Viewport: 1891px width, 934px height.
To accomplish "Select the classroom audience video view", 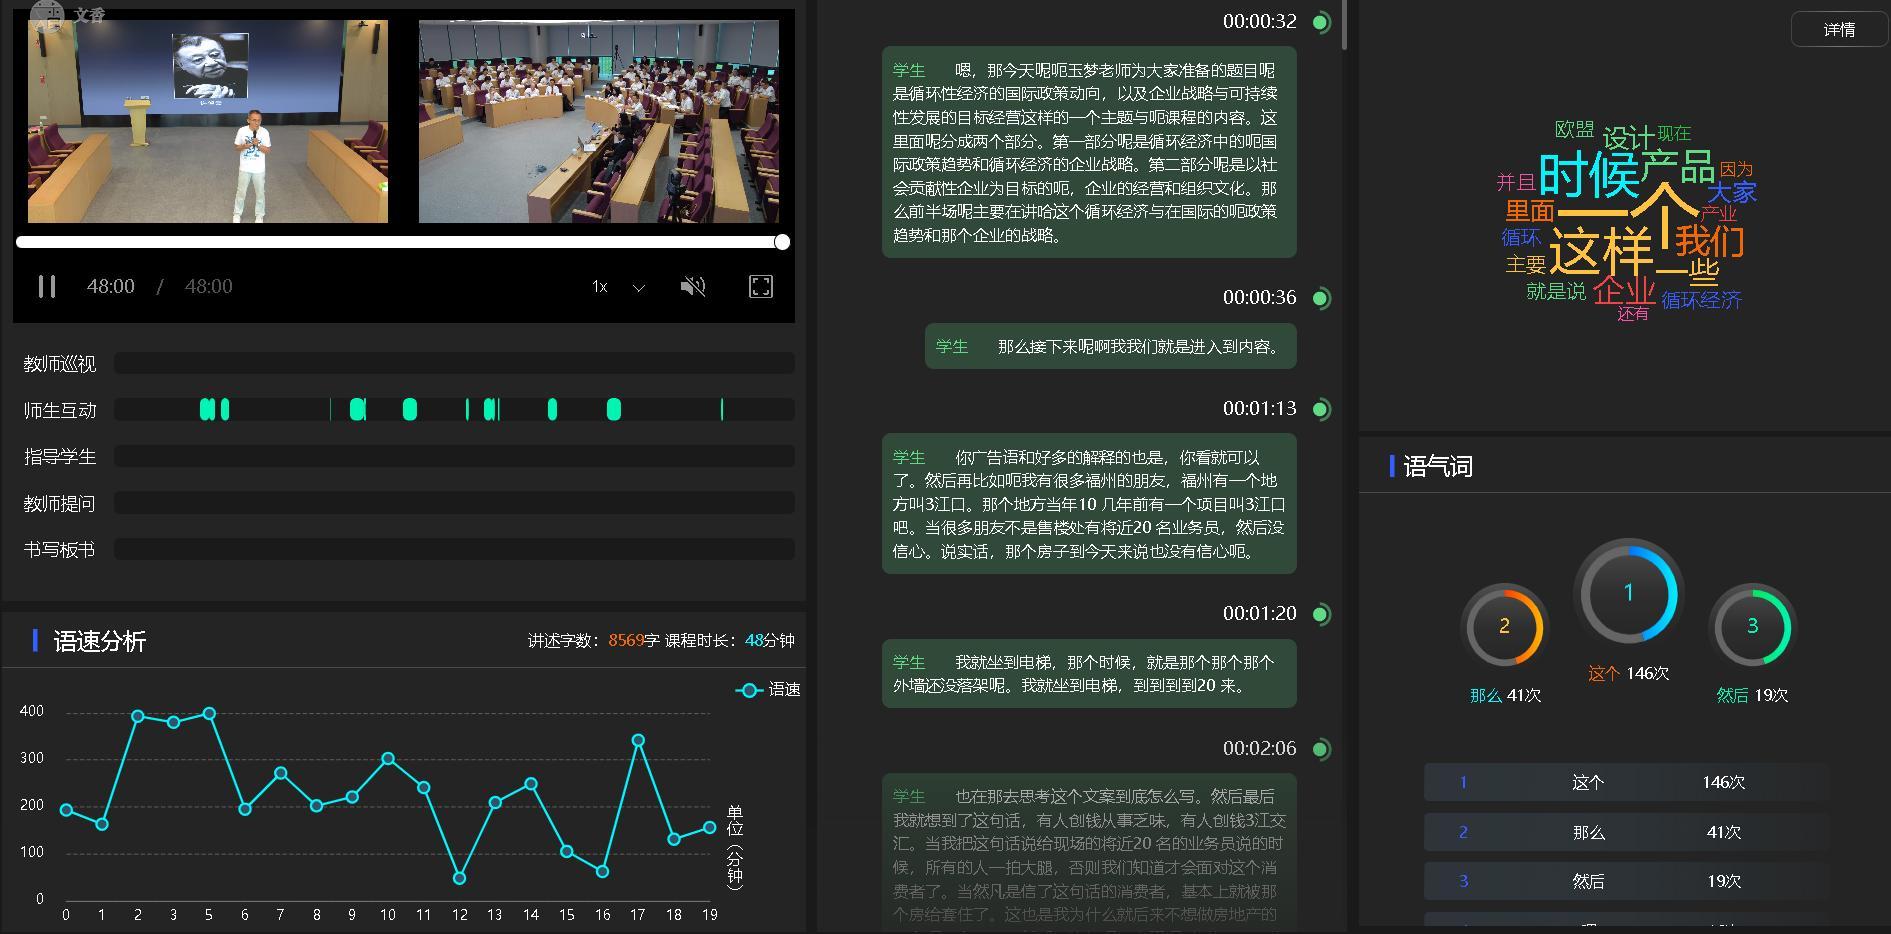I will coord(598,121).
